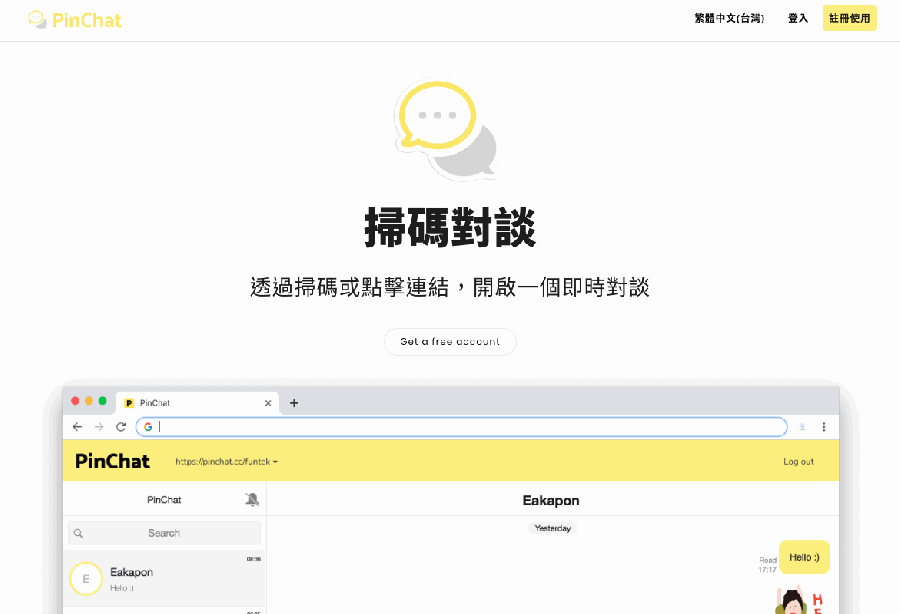Click the green window dot in the mock browser
The width and height of the screenshot is (900, 614).
[x=103, y=401]
